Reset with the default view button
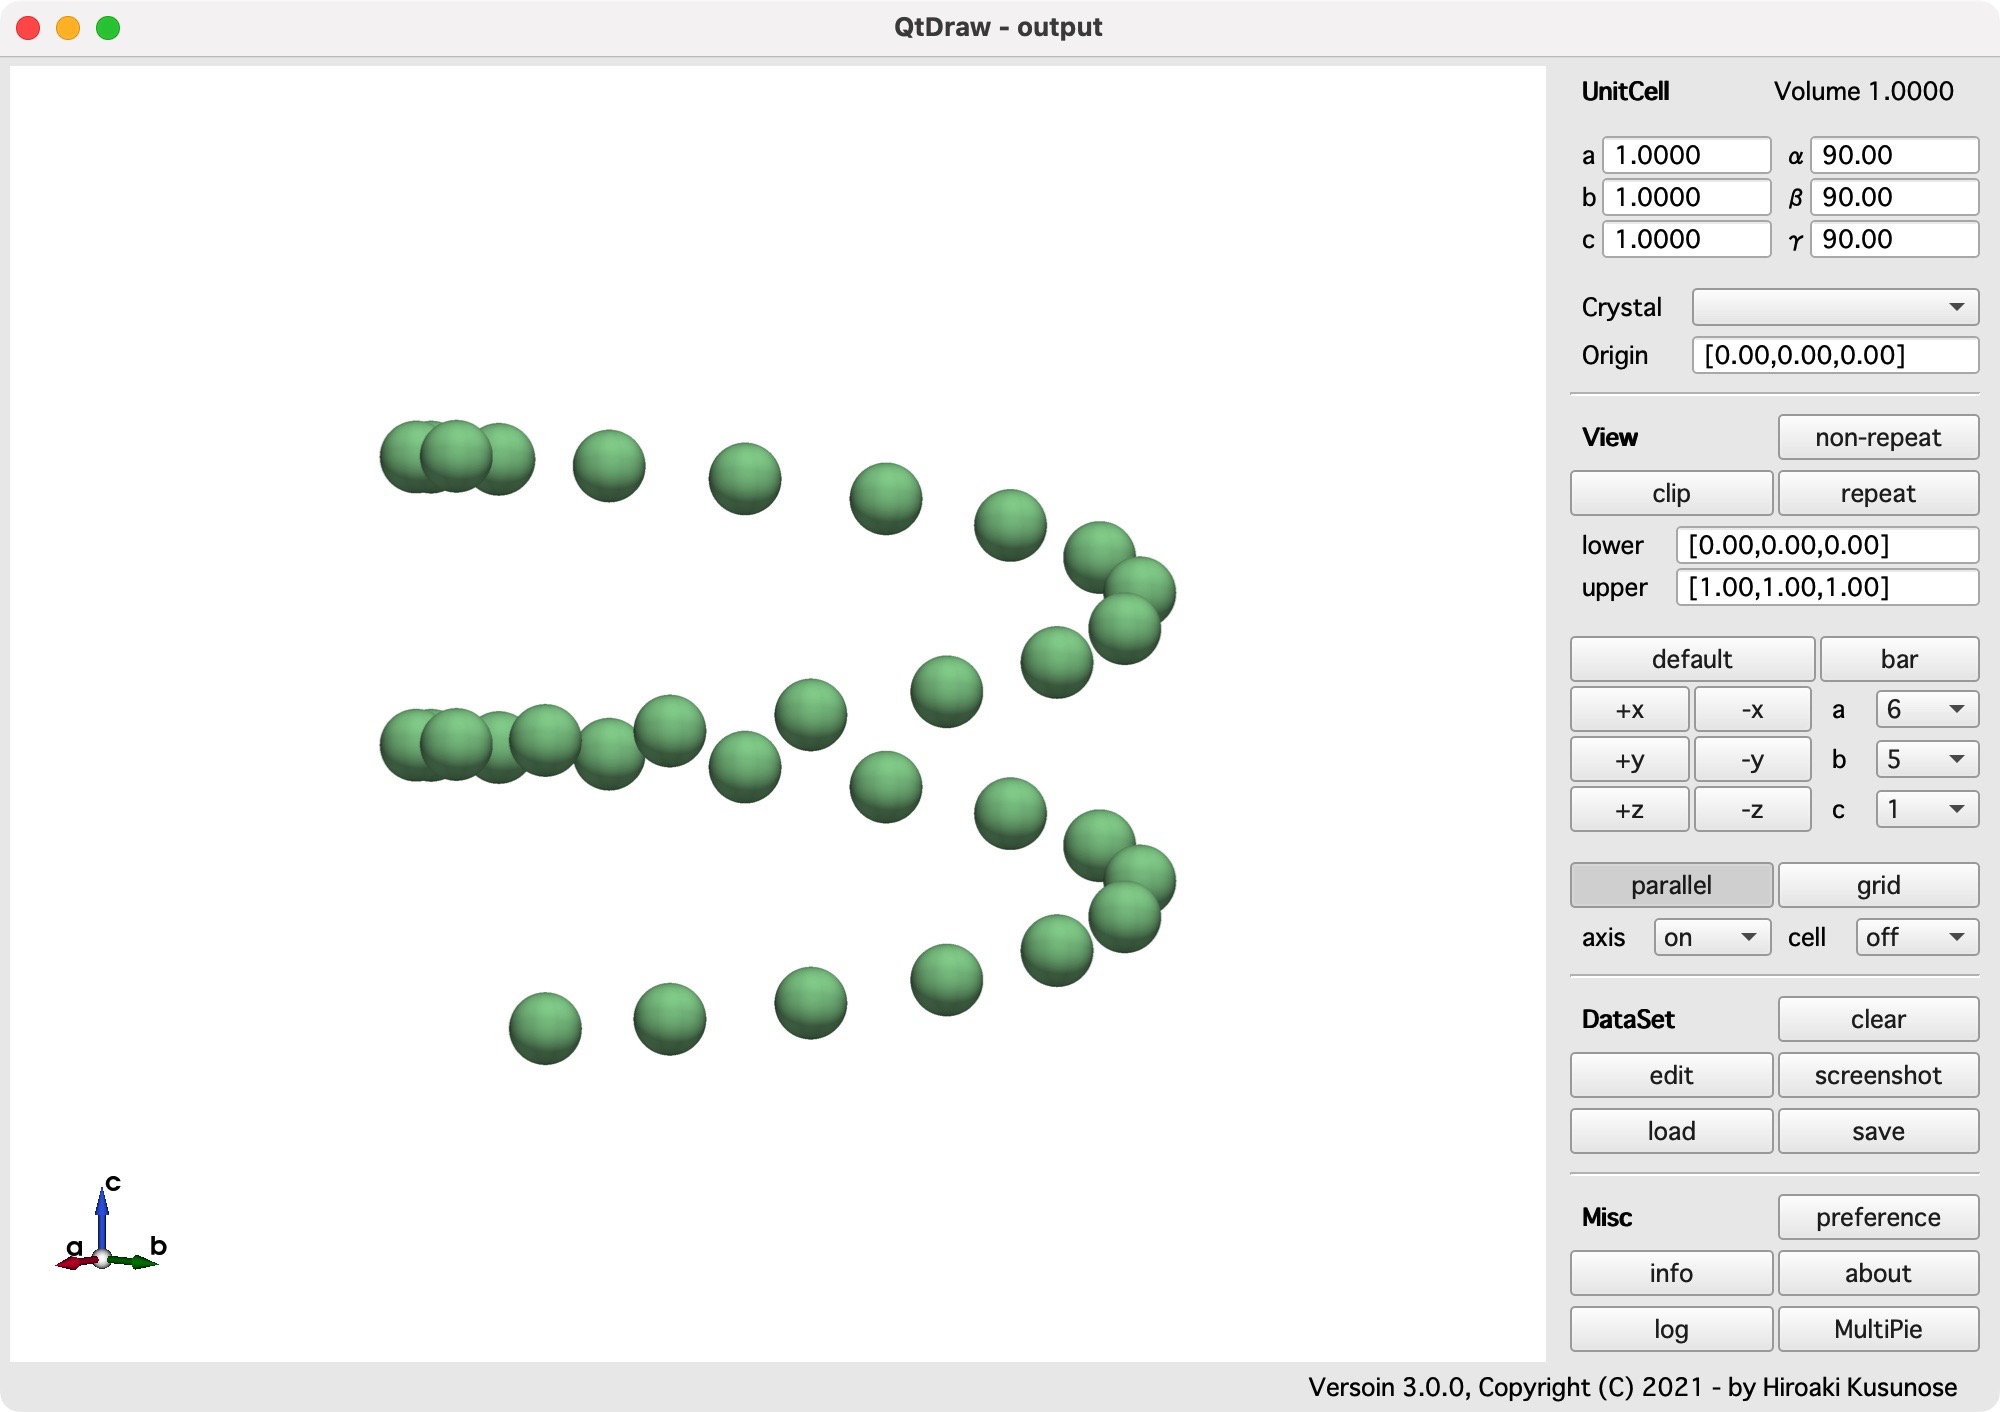 click(1691, 659)
